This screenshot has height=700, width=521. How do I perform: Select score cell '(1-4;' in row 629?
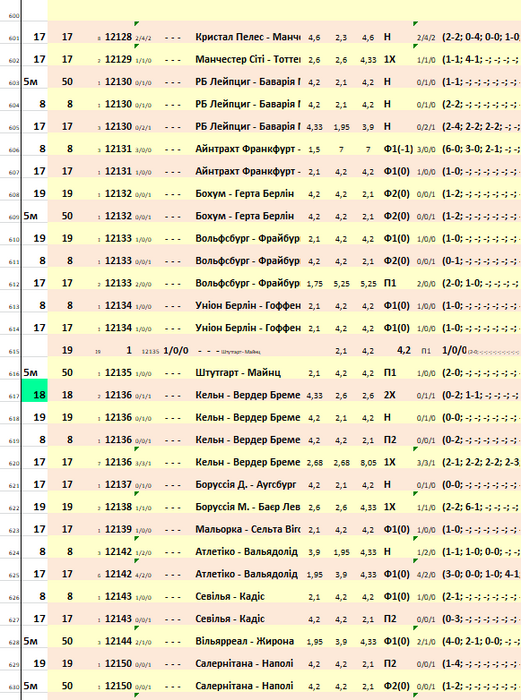click(x=481, y=663)
